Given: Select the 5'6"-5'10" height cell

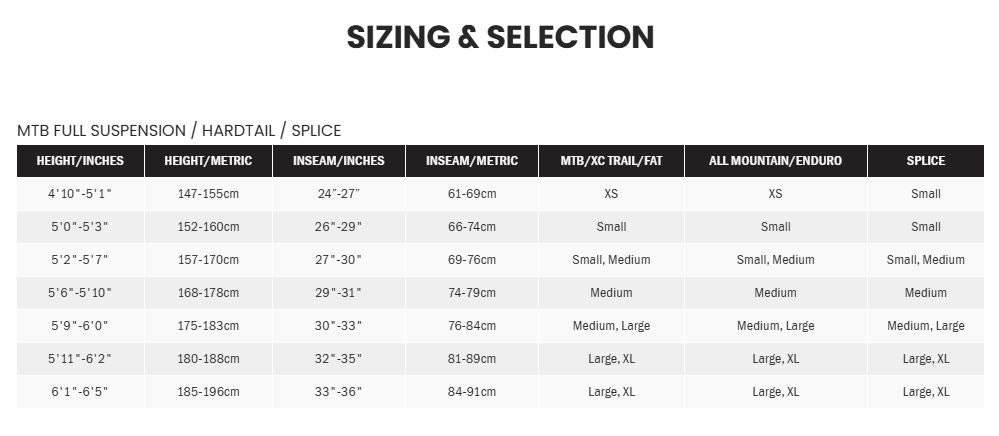Looking at the screenshot, I should point(80,293).
